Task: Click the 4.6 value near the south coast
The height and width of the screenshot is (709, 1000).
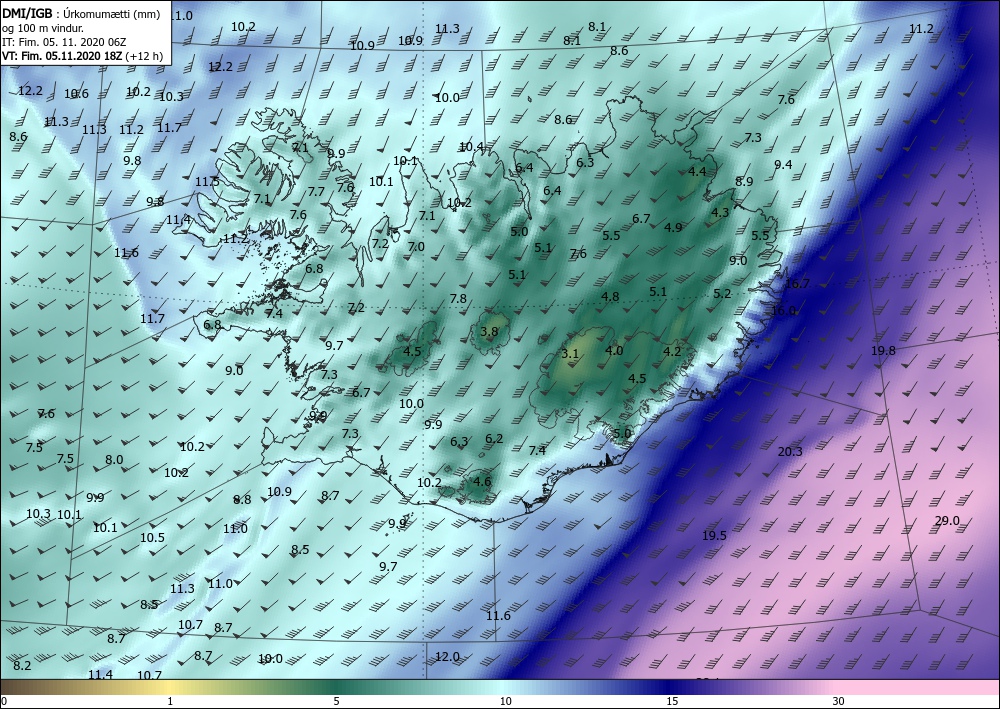Action: pyautogui.click(x=483, y=481)
